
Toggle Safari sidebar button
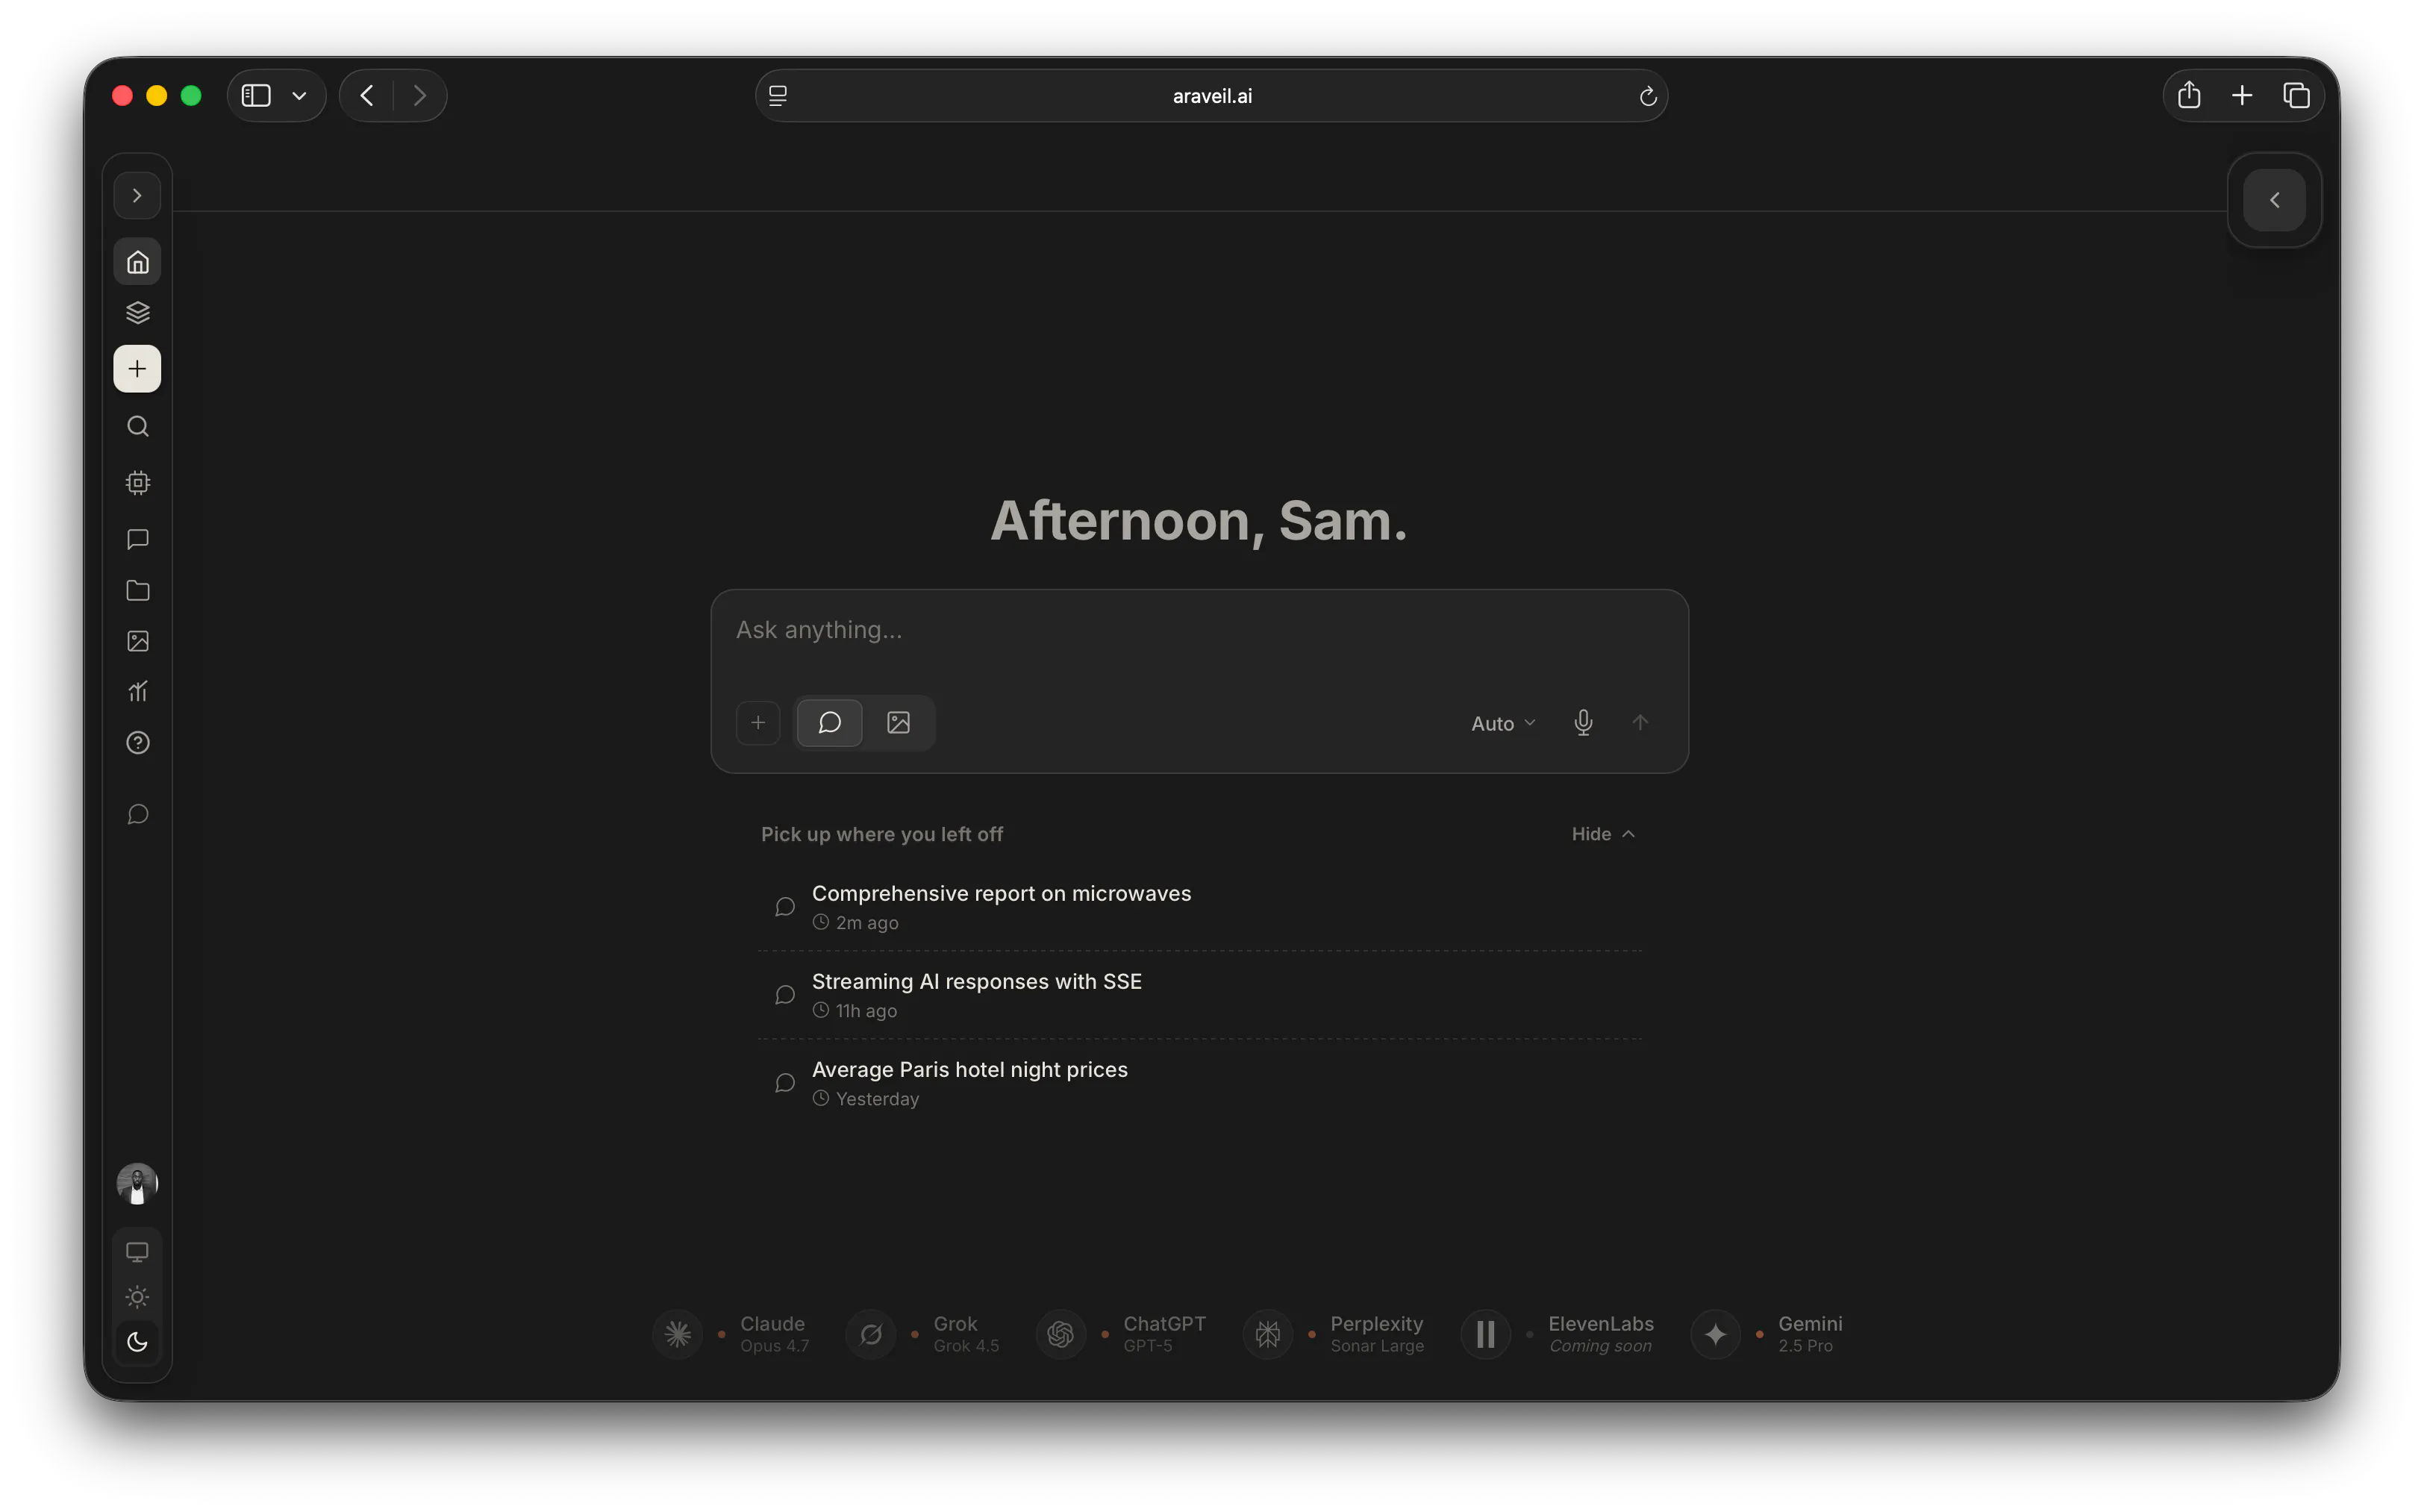pyautogui.click(x=256, y=96)
